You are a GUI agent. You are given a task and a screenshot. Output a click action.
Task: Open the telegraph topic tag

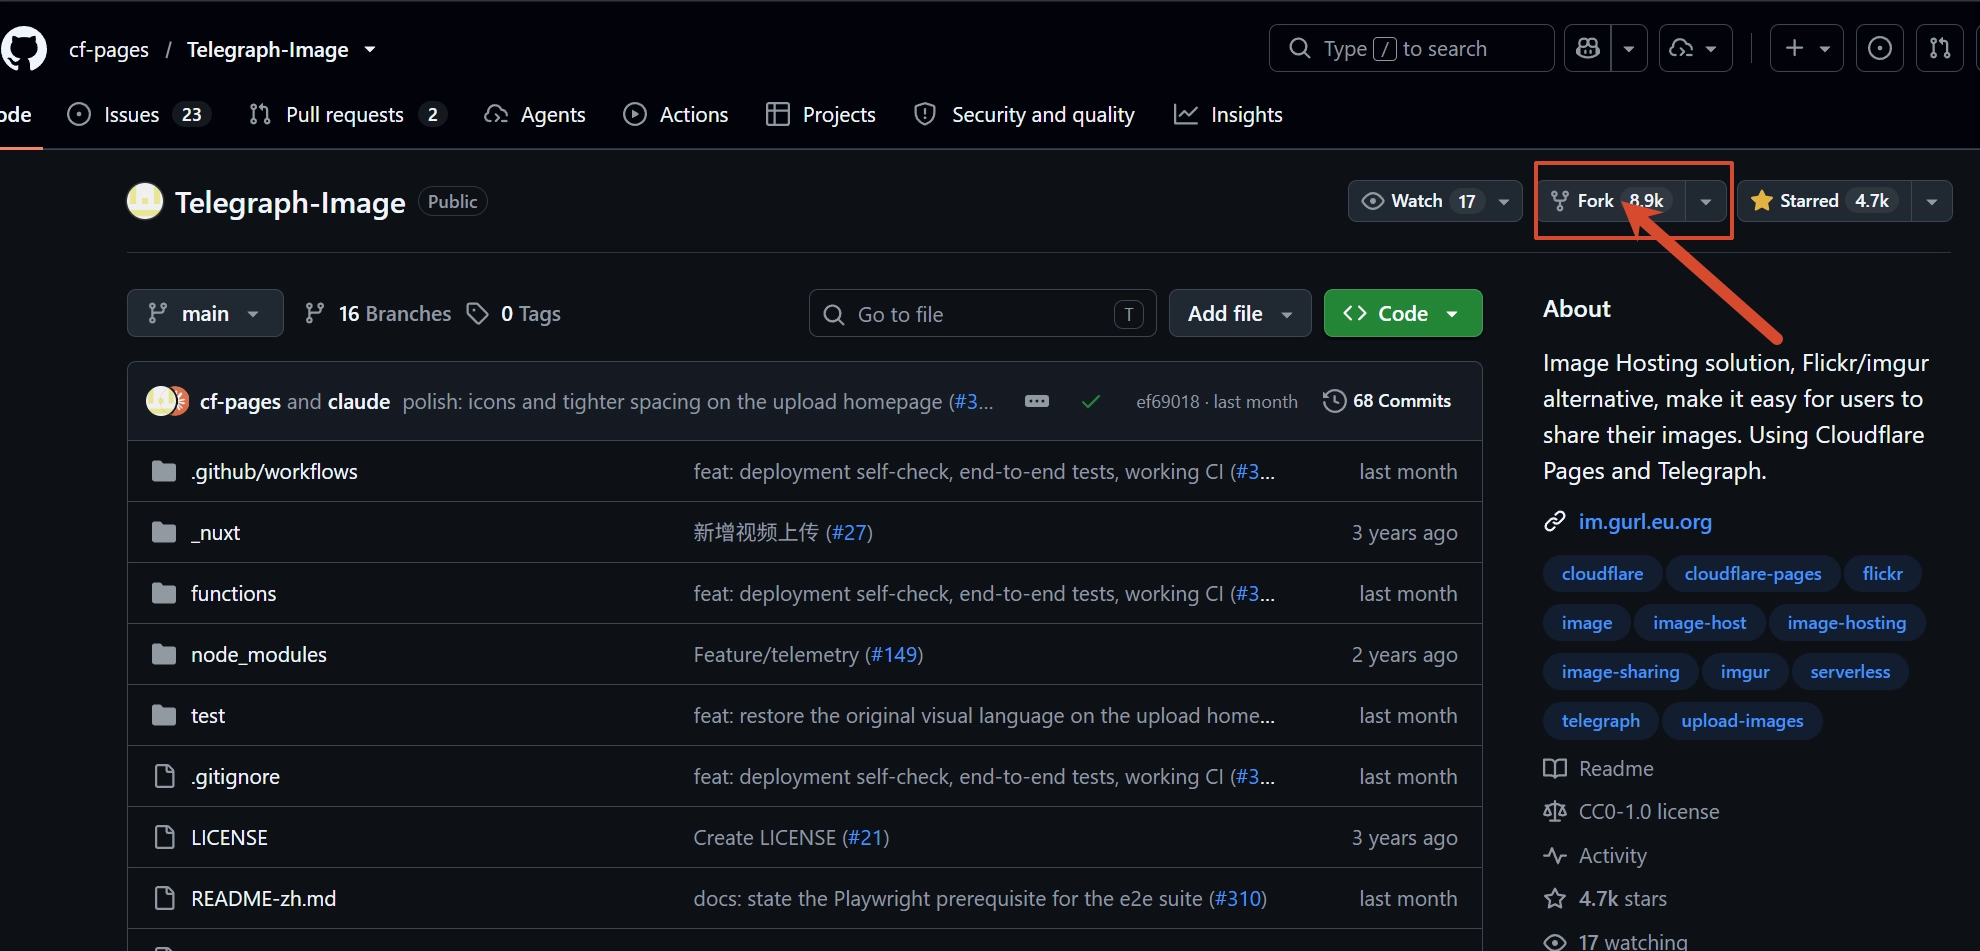point(1600,720)
